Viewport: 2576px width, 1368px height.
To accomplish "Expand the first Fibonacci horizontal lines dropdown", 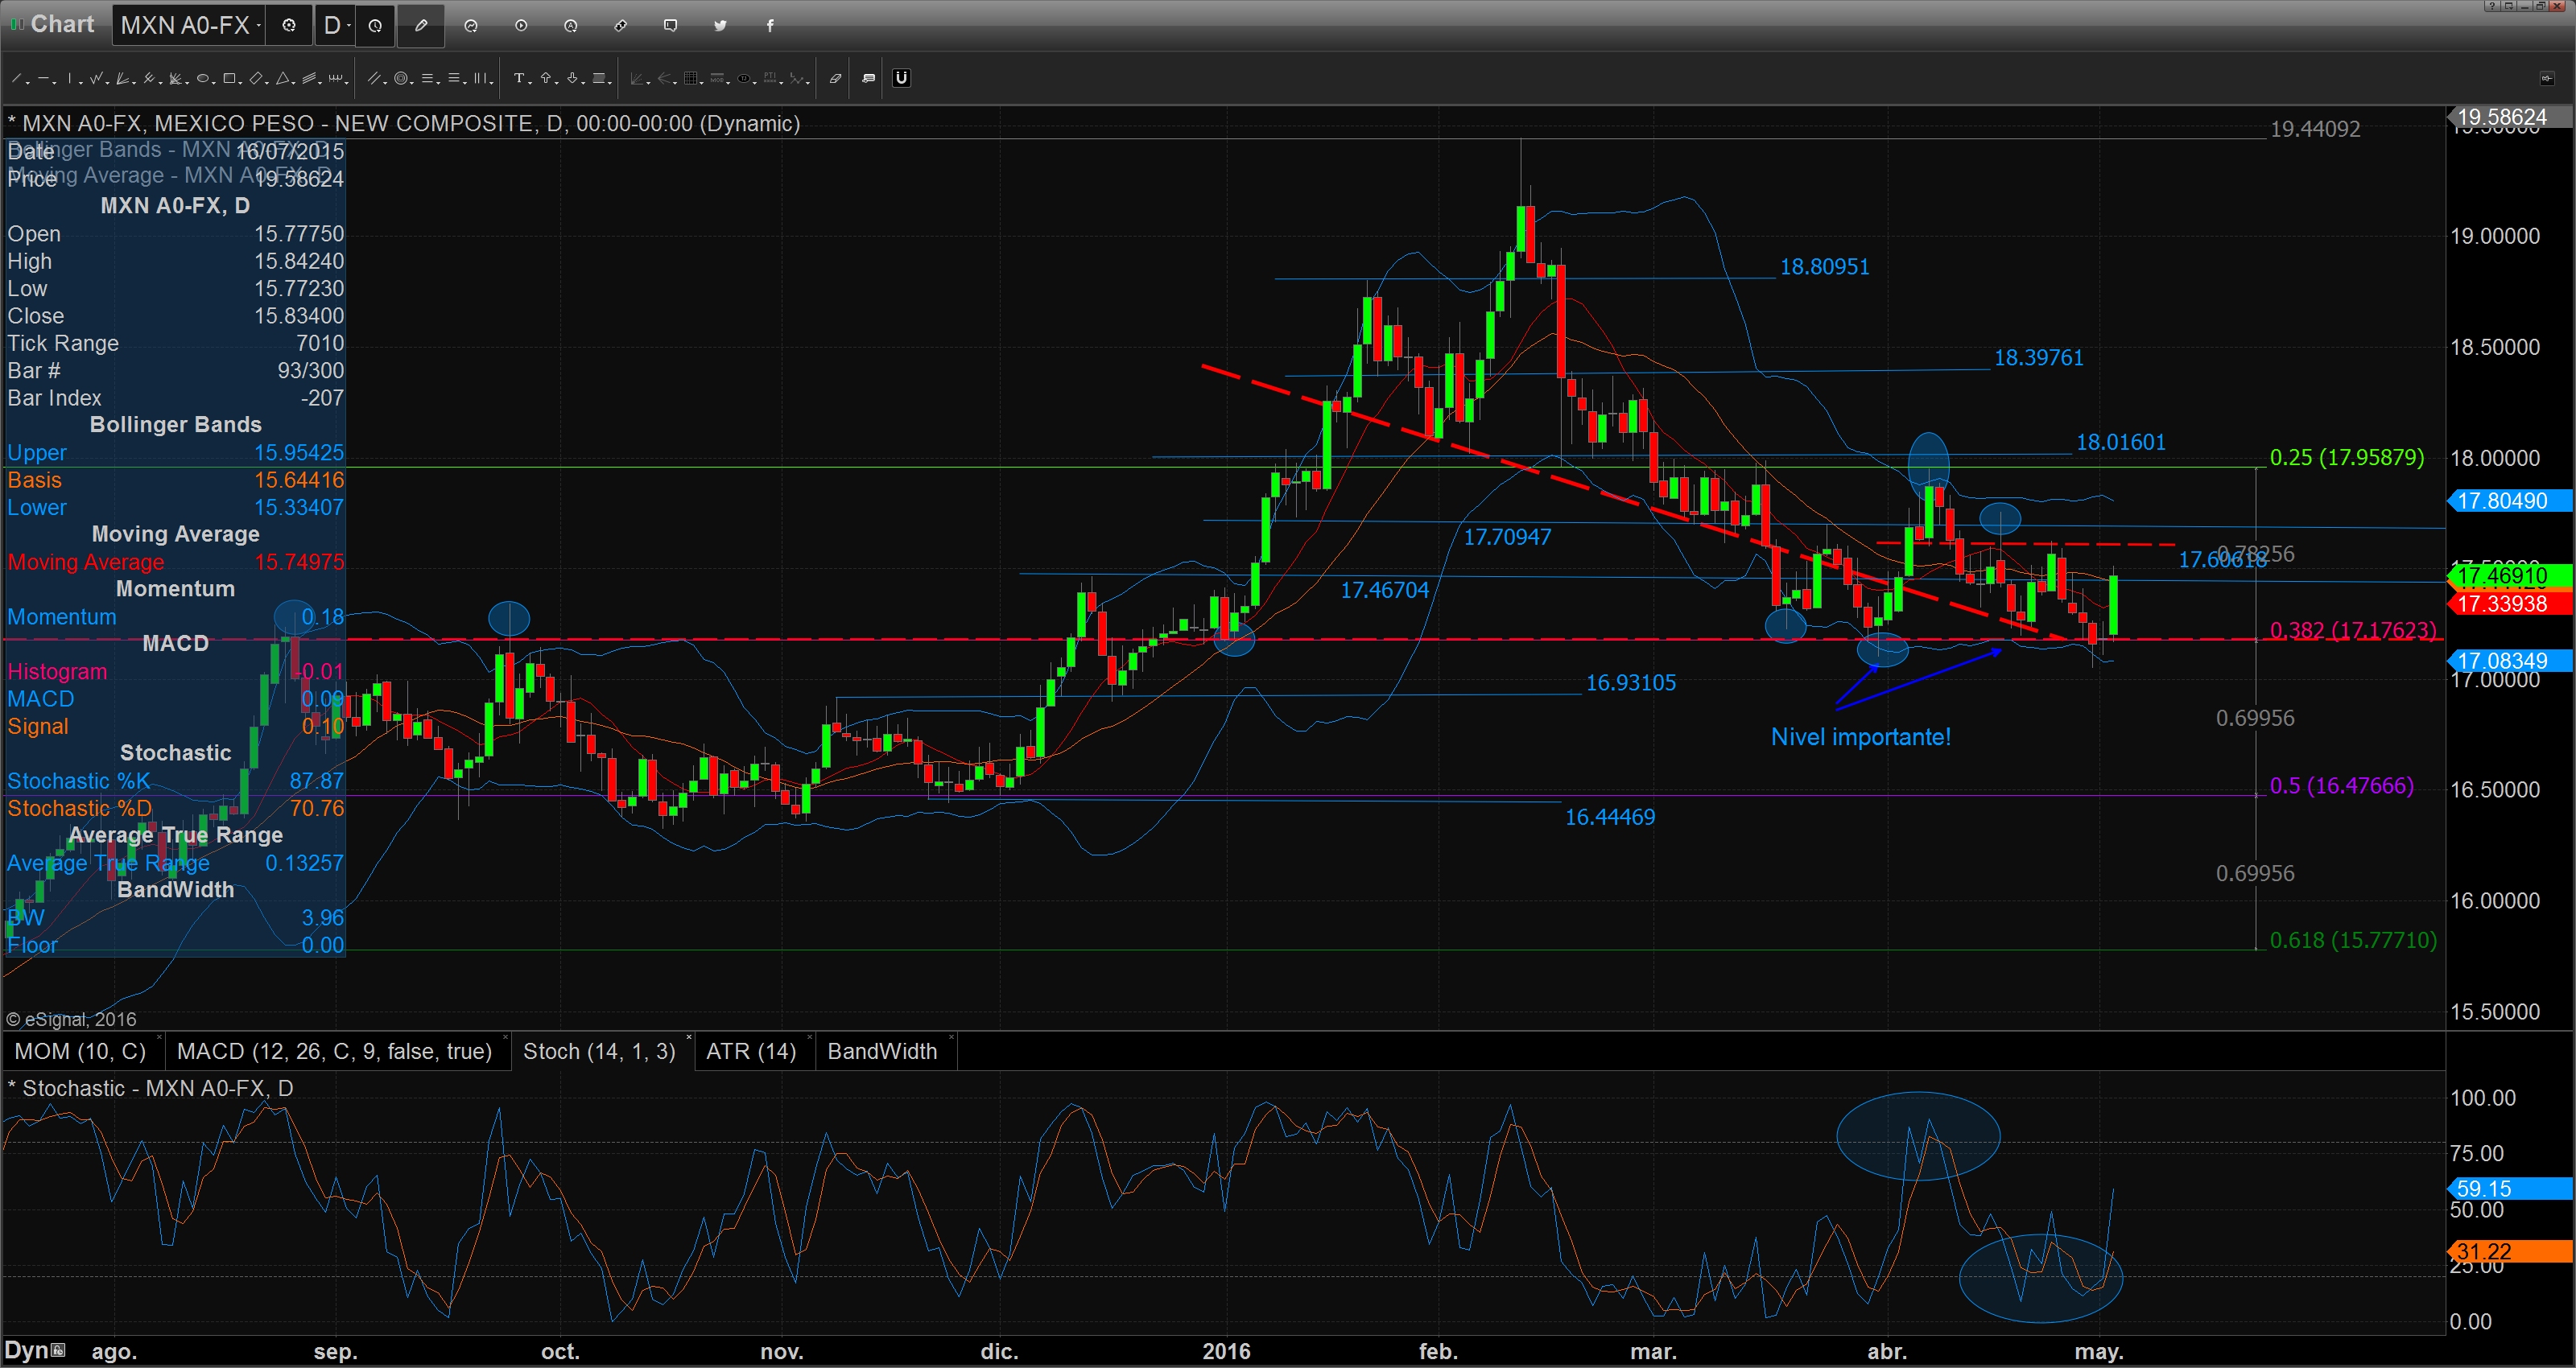I will click(x=438, y=83).
